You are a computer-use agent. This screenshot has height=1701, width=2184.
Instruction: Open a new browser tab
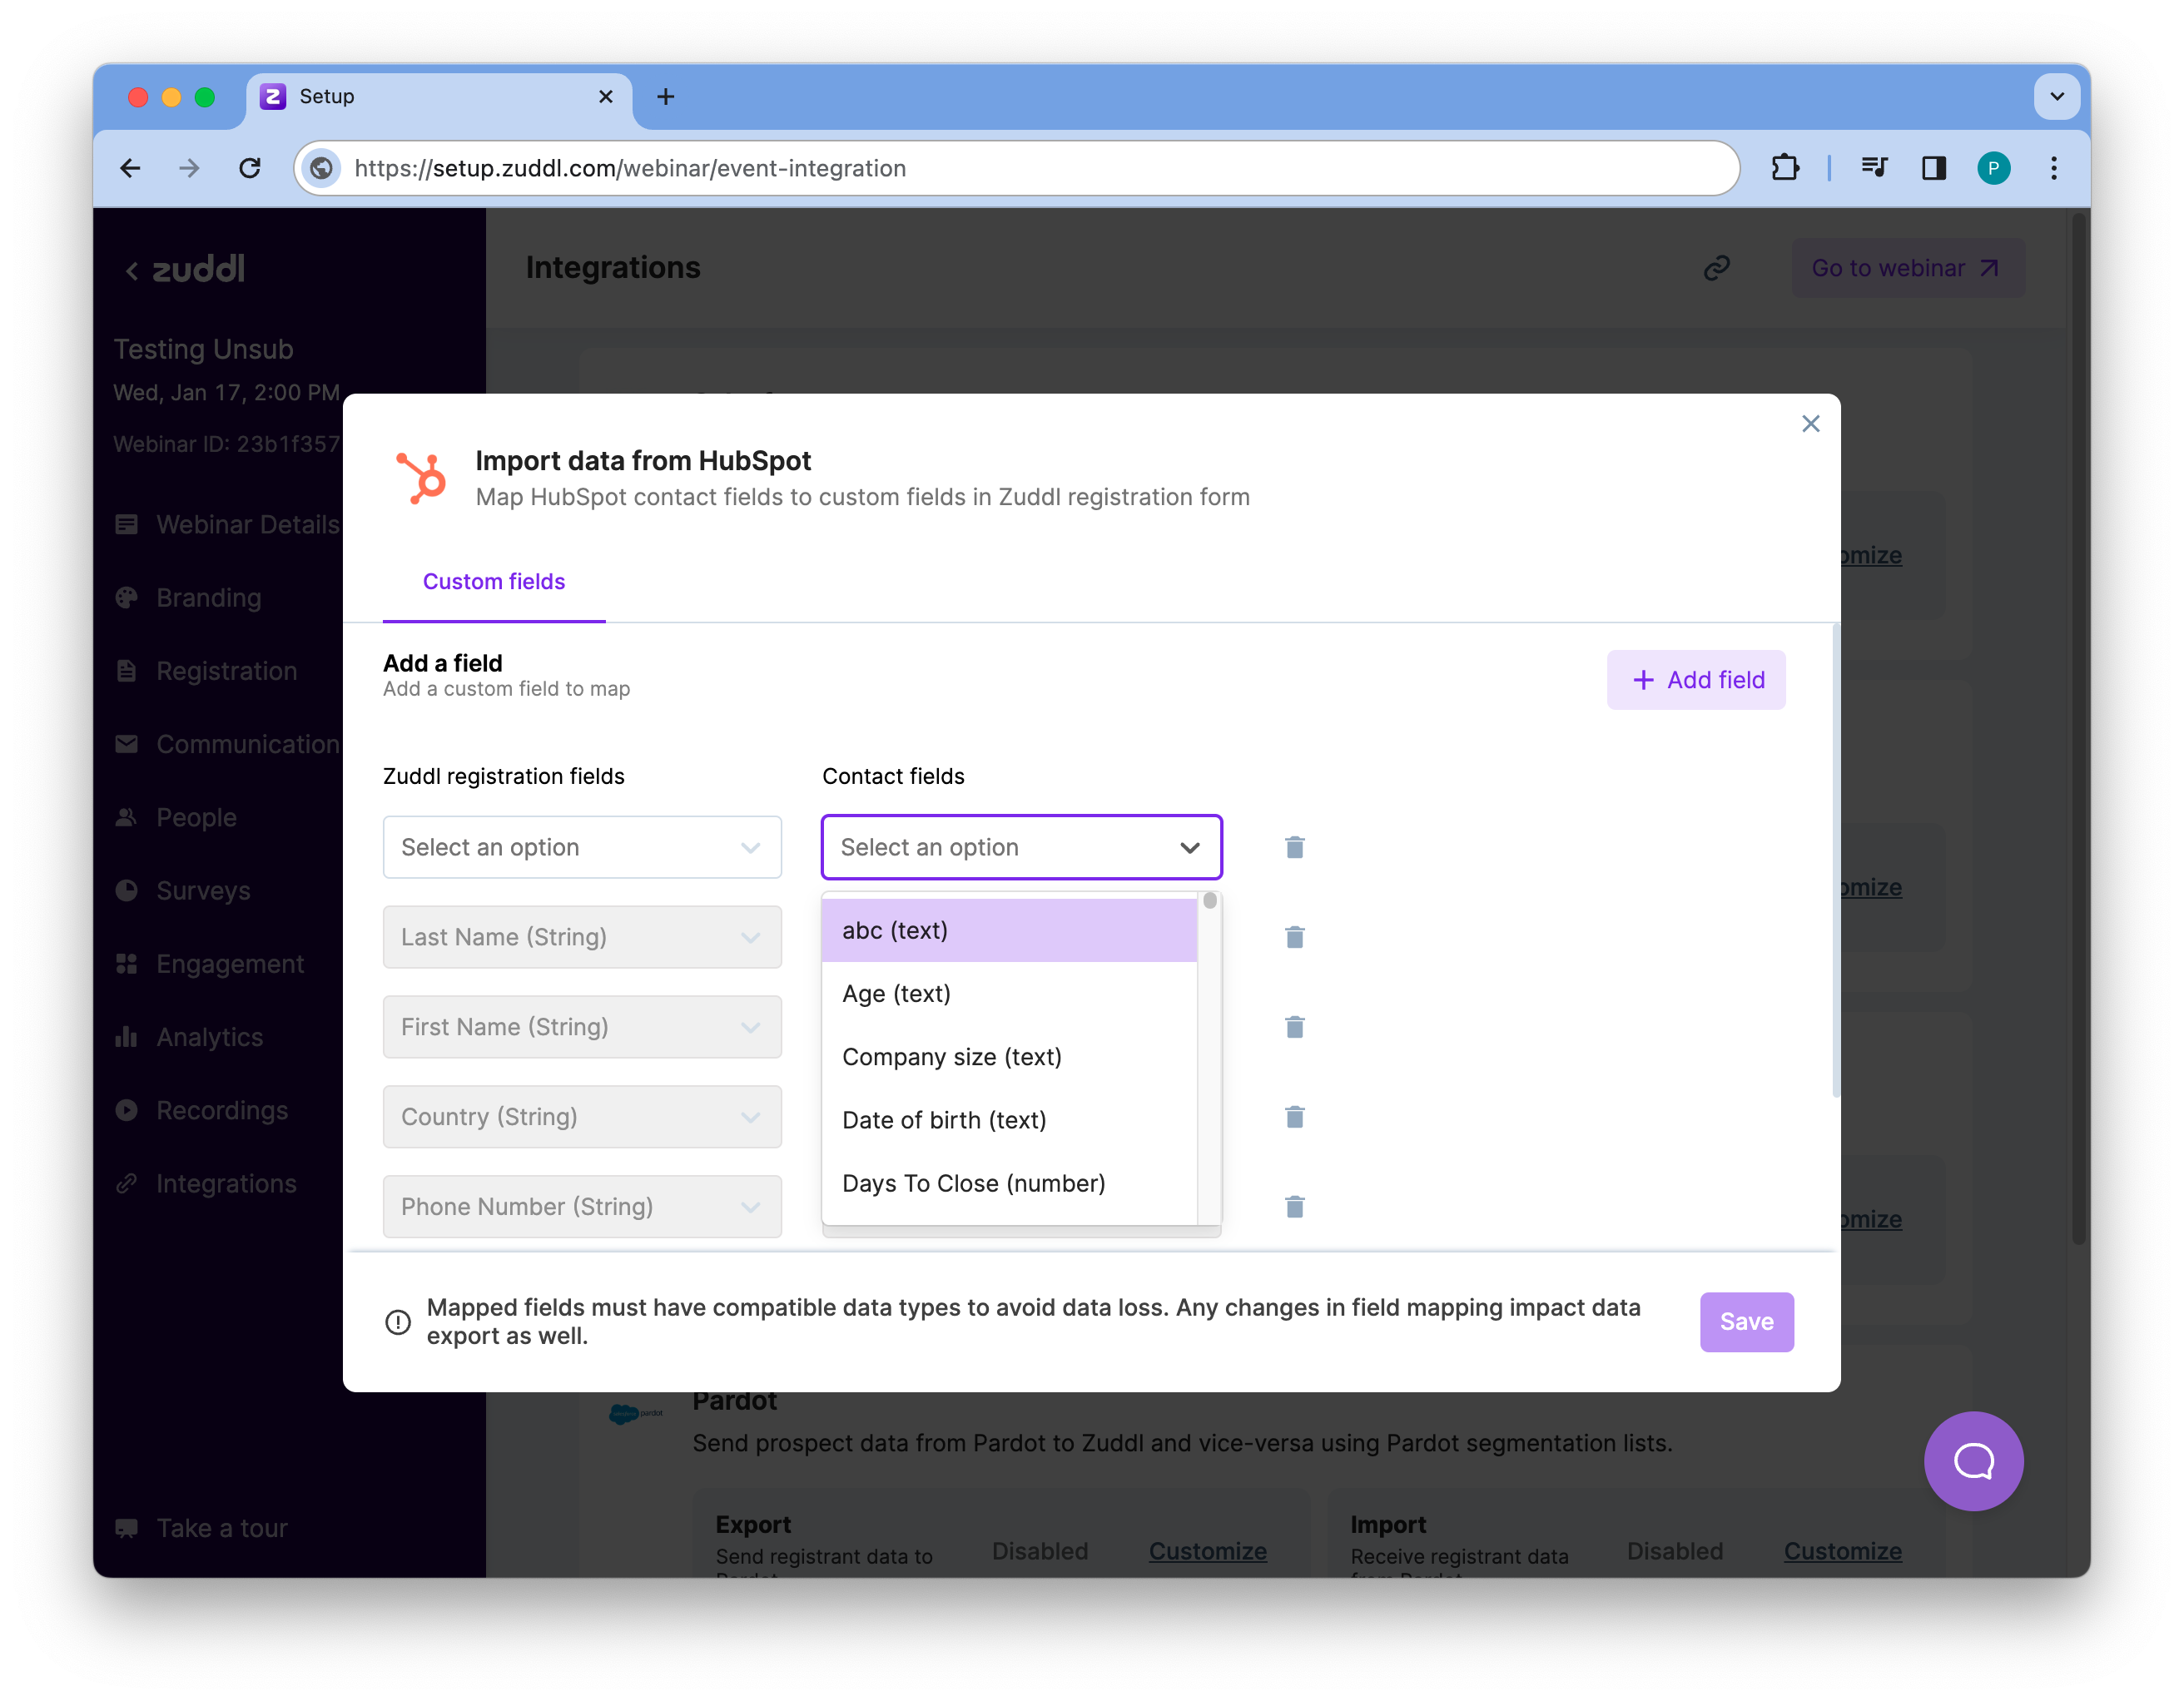click(x=666, y=97)
